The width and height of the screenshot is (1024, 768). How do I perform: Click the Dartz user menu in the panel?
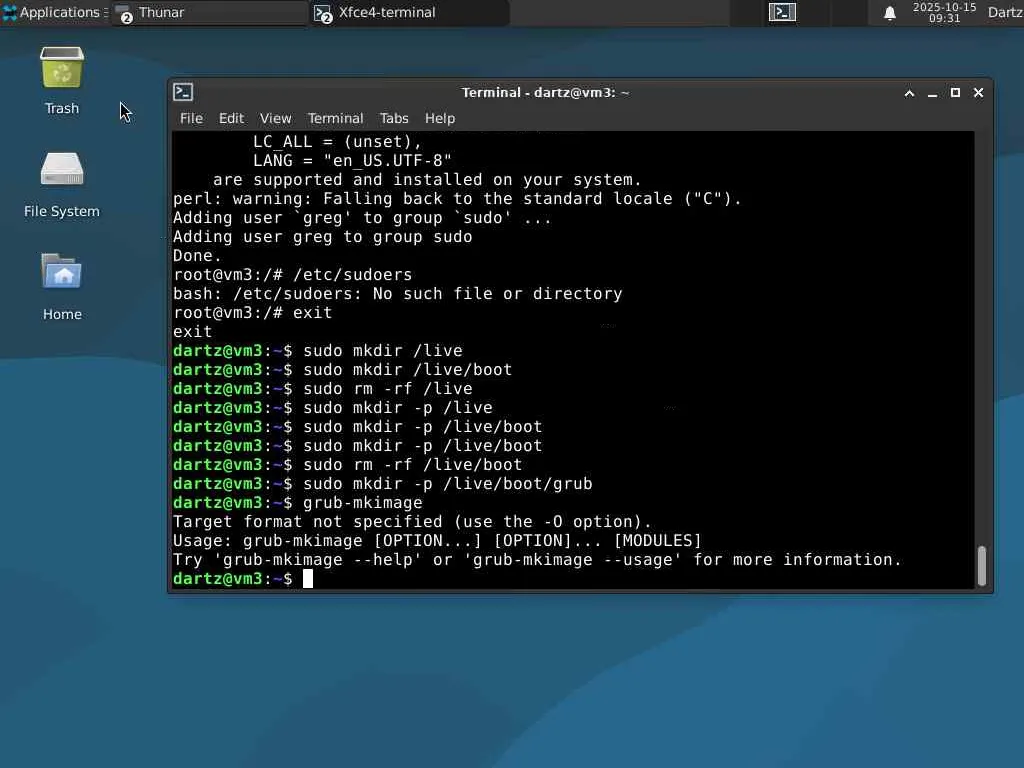1005,12
